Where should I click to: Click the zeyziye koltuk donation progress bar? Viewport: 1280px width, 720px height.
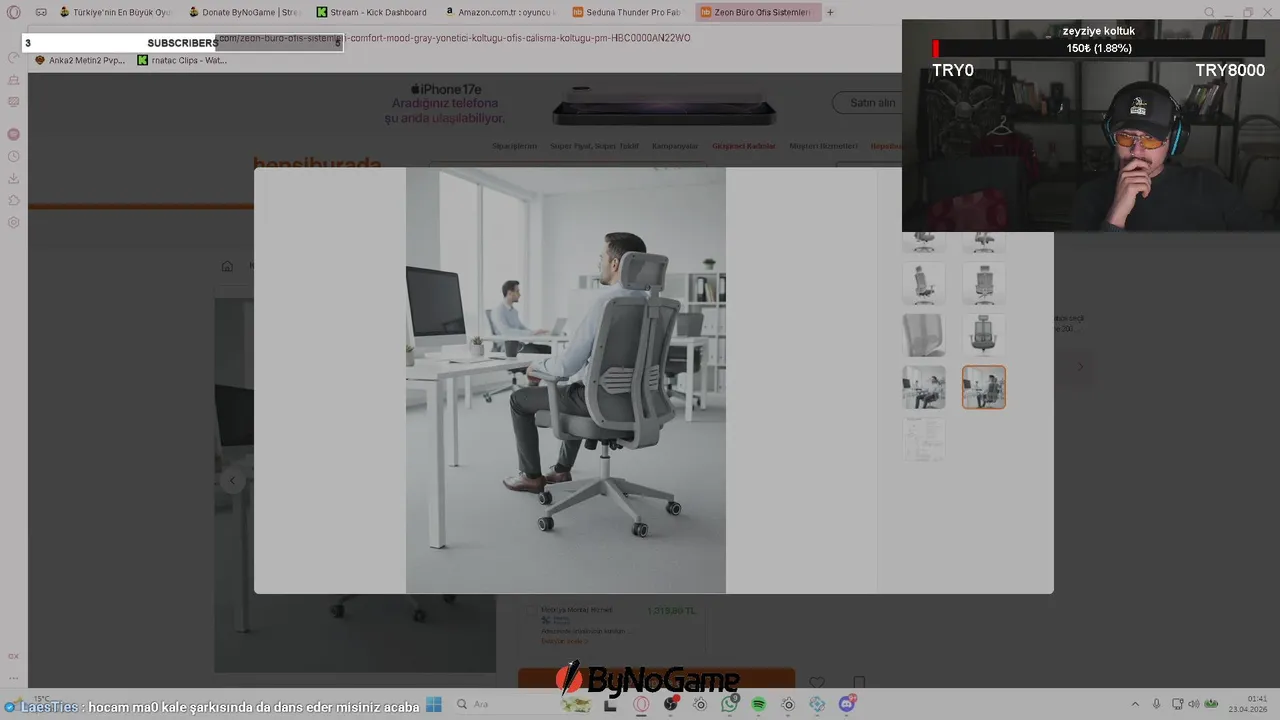1098,48
